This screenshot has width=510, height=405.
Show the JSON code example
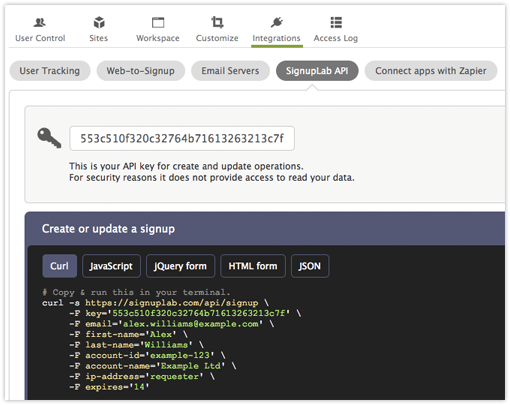coord(310,266)
